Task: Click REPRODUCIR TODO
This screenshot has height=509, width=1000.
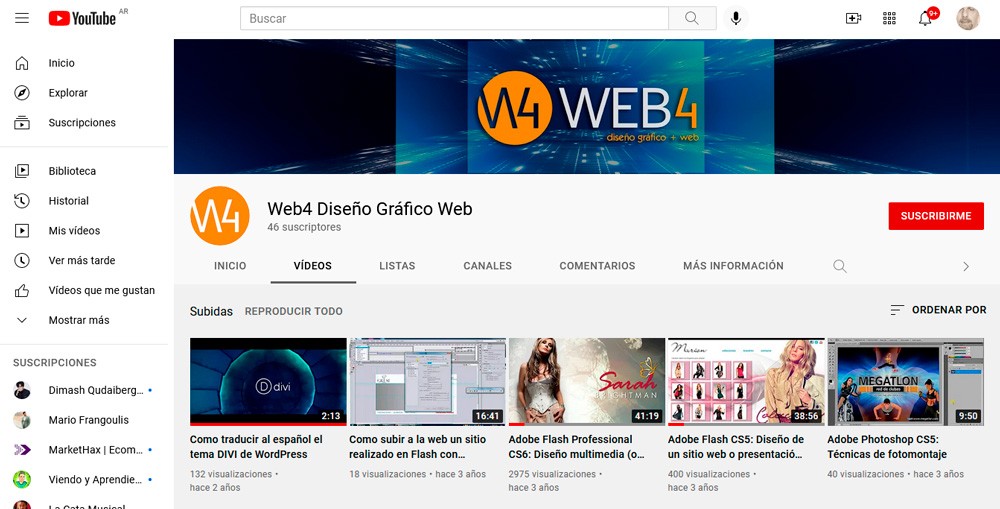Action: click(294, 311)
